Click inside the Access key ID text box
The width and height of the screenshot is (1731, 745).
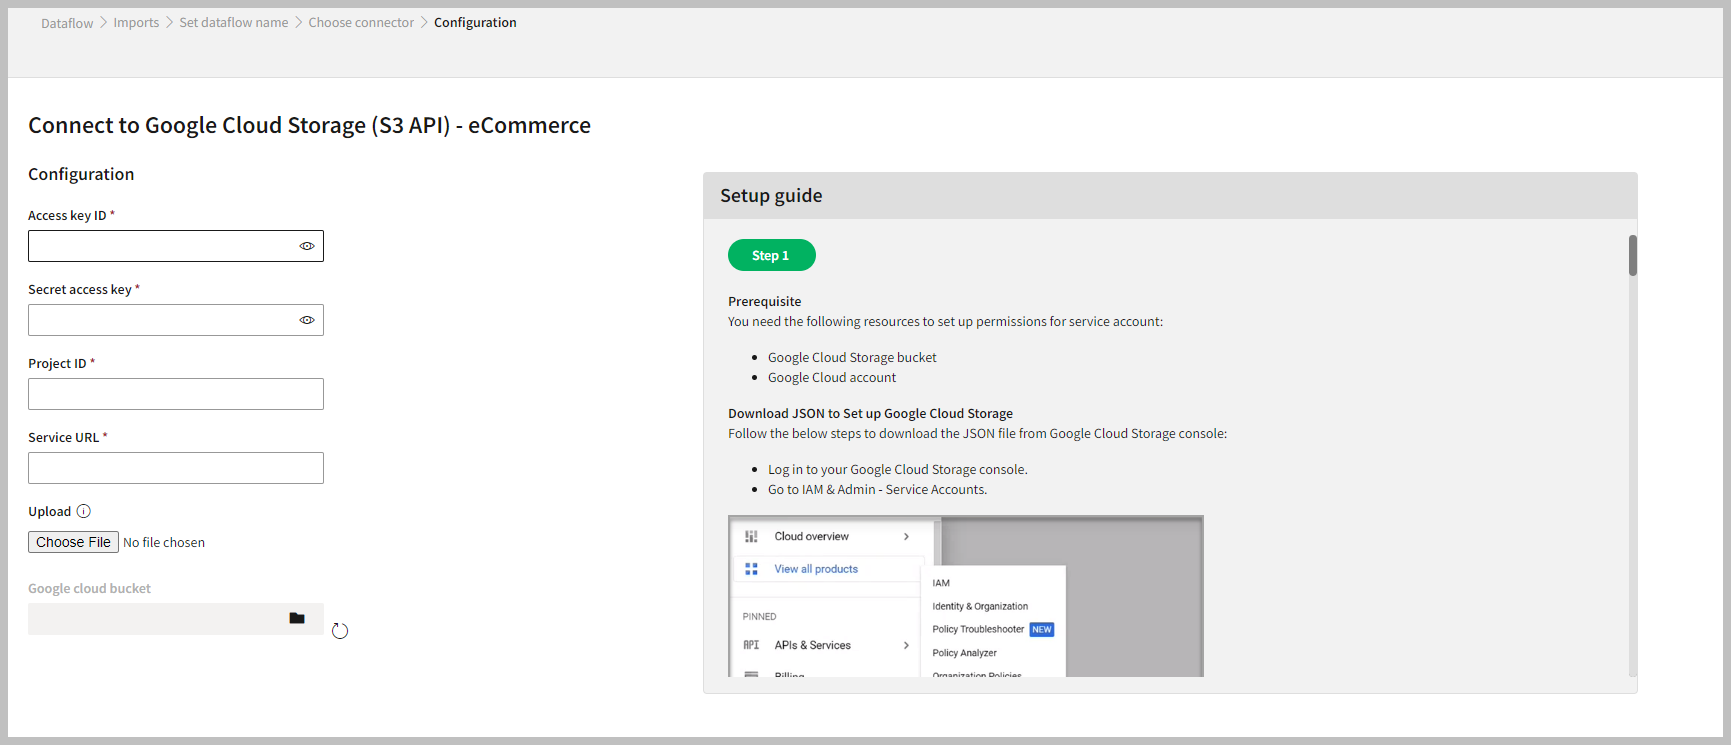160,246
